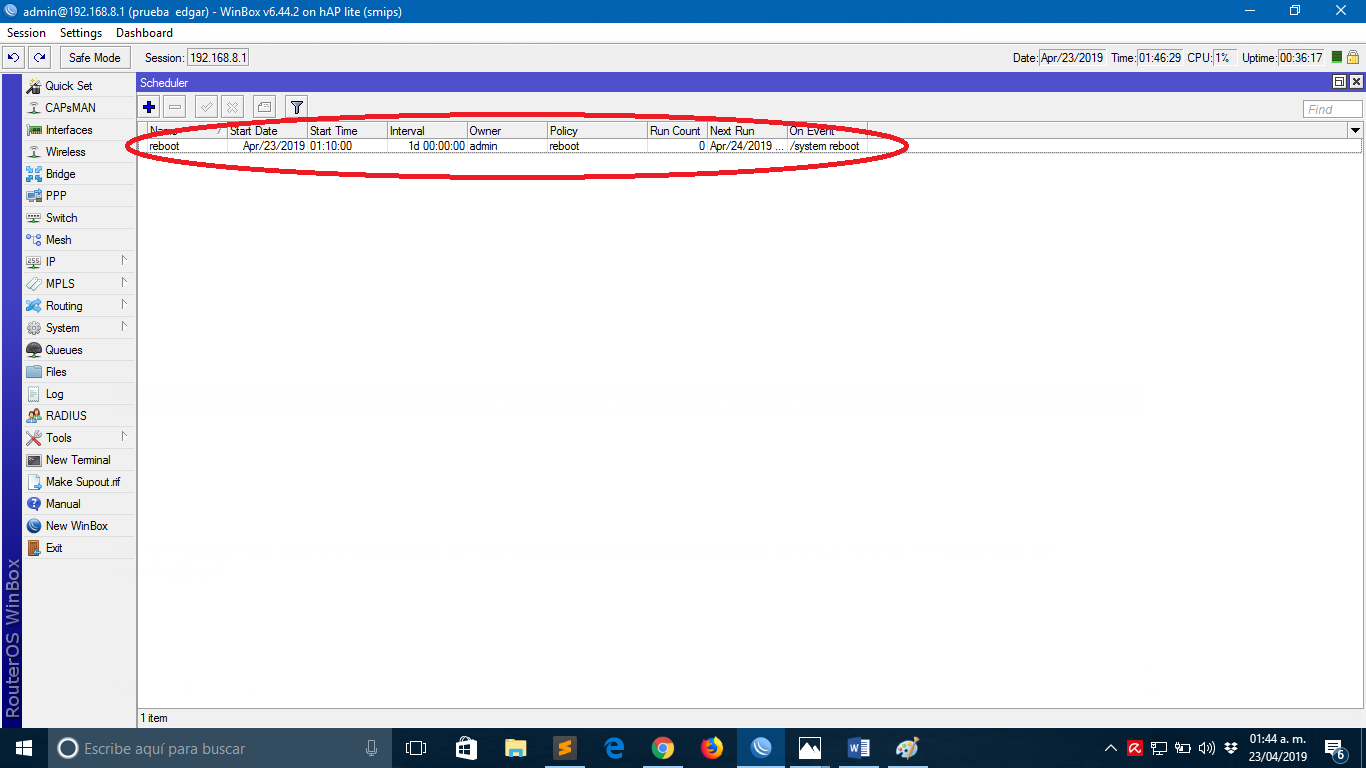Click the blue plus Add scheduler button
Screen dimensions: 1366x768
(149, 107)
